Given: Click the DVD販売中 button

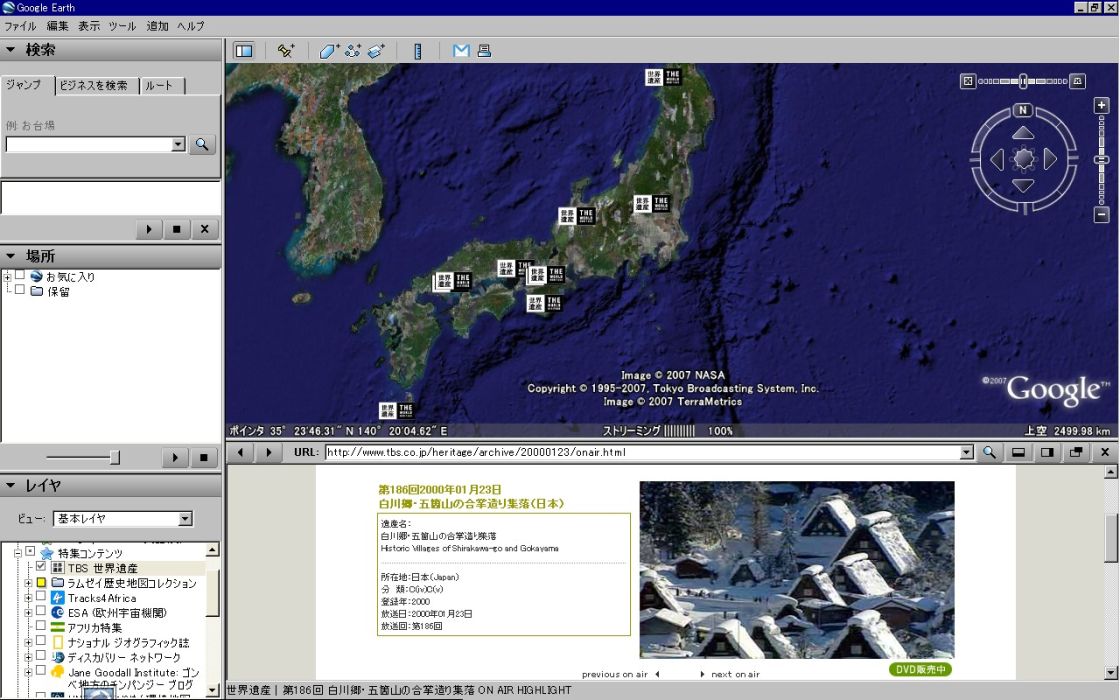Looking at the screenshot, I should click(920, 669).
